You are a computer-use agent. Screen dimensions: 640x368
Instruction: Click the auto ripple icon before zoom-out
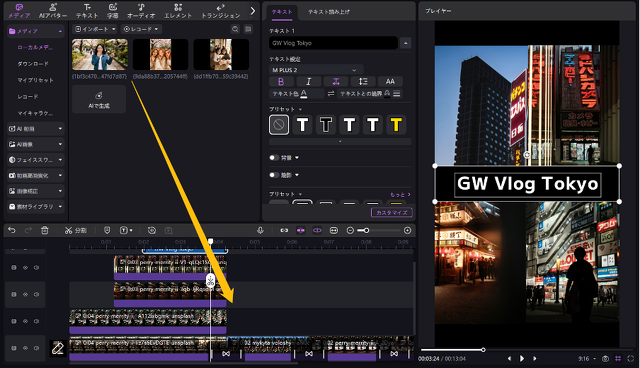[333, 231]
